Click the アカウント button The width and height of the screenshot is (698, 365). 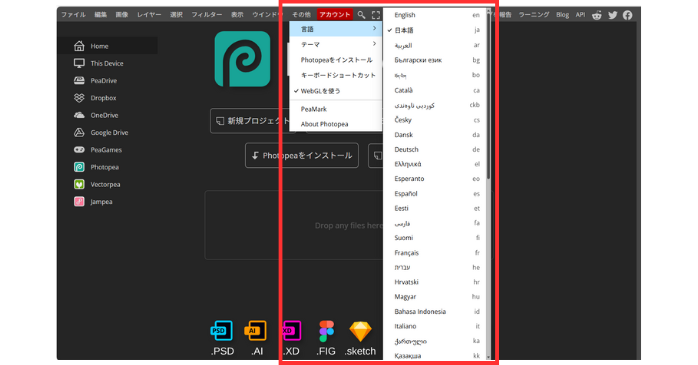[335, 15]
